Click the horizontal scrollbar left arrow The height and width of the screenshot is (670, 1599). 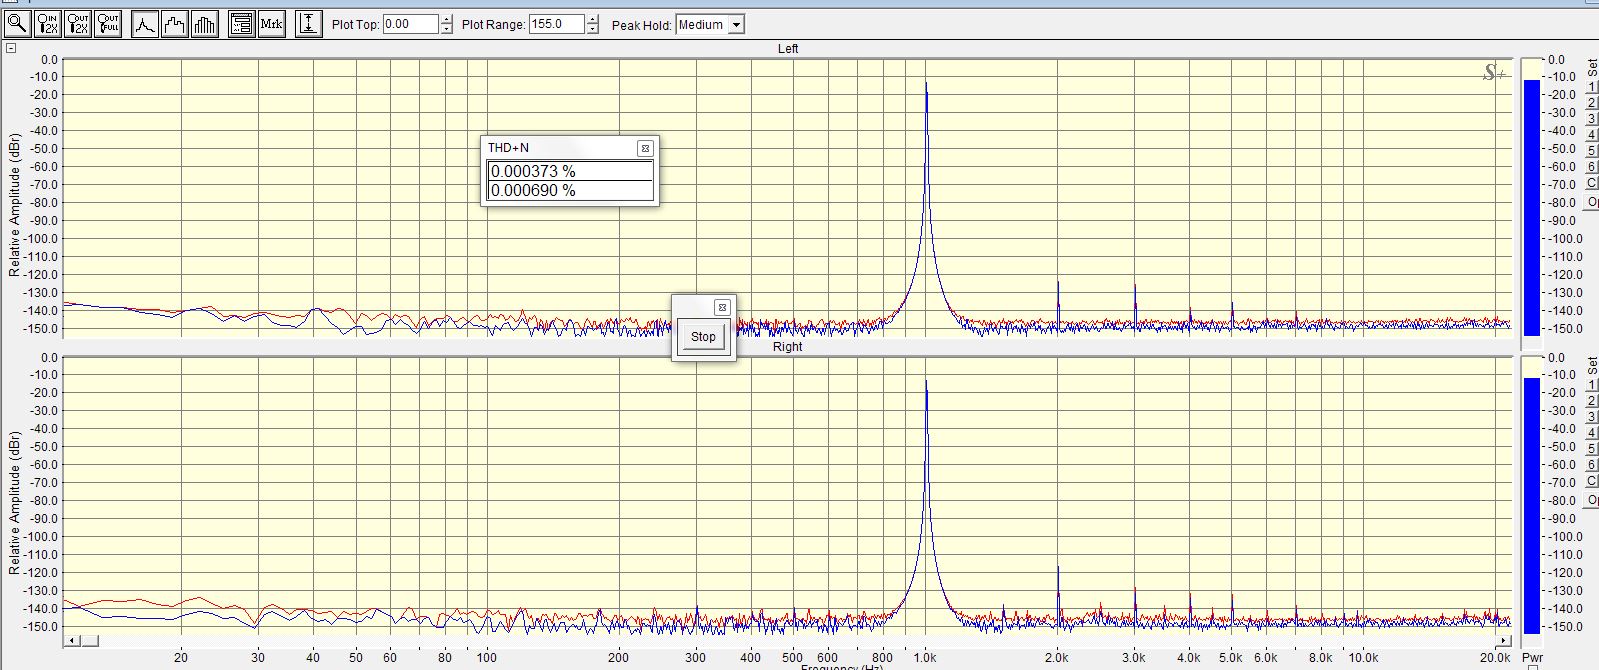coord(71,640)
